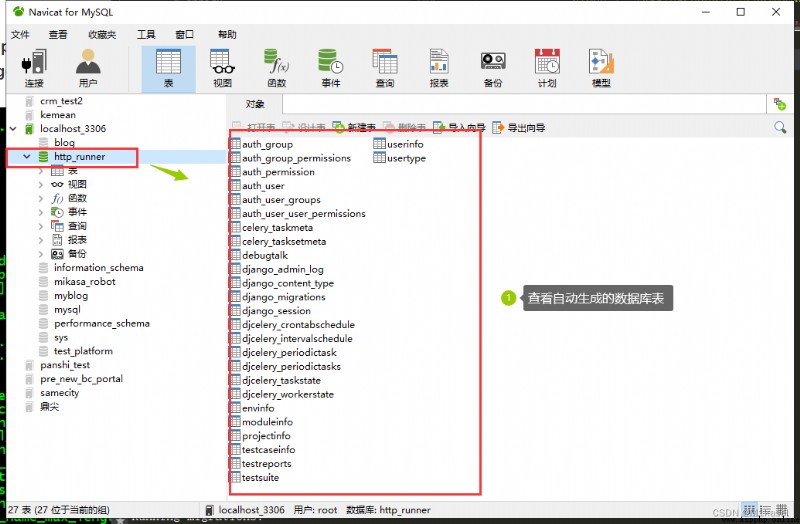Select the information_schema database
This screenshot has width=800, height=524.
click(x=98, y=268)
